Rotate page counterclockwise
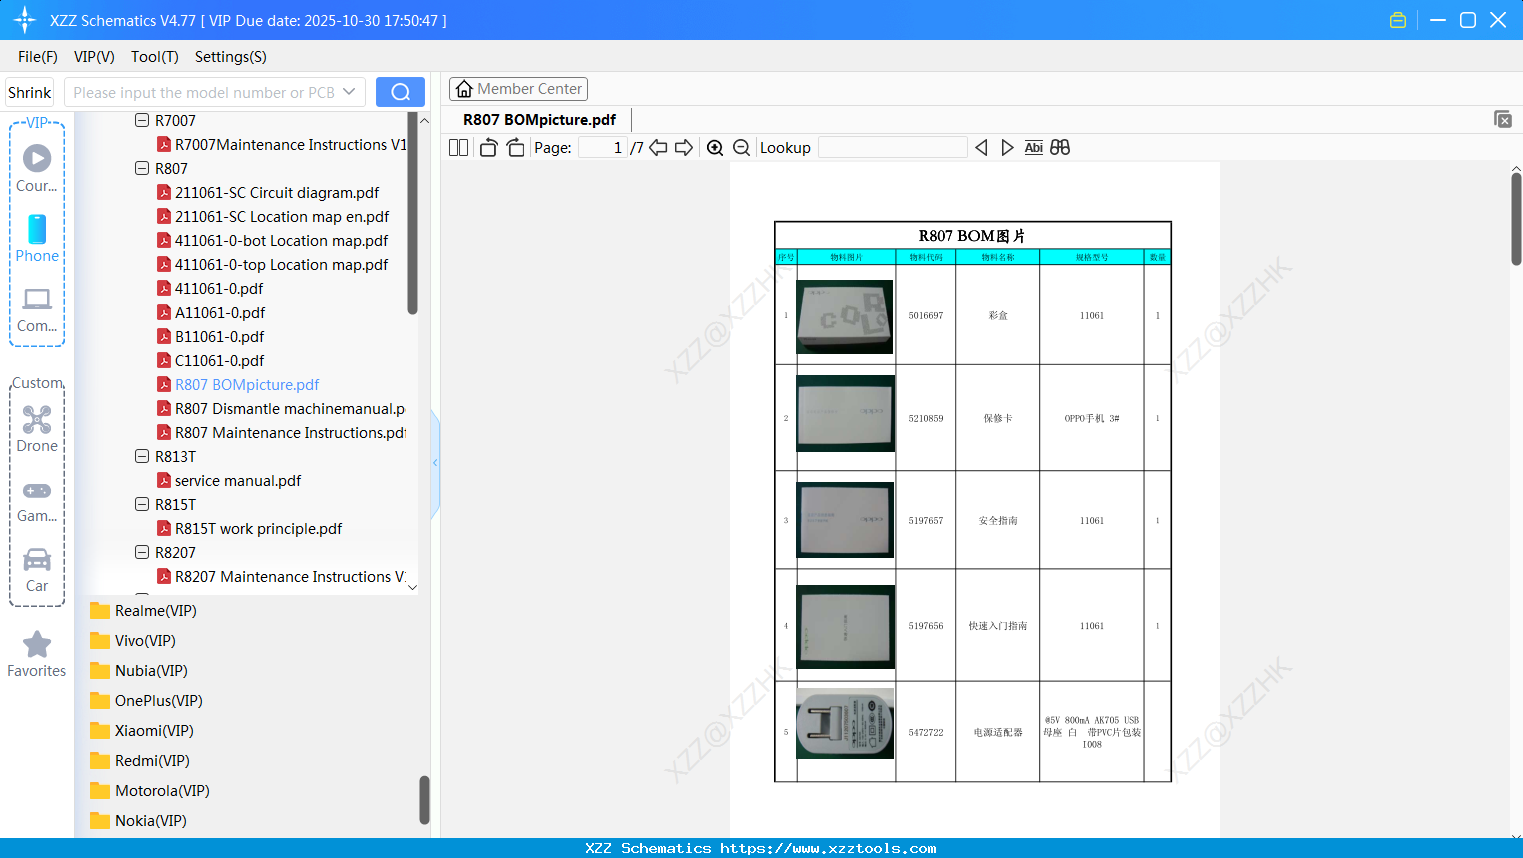Viewport: 1523px width, 858px height. pos(488,147)
